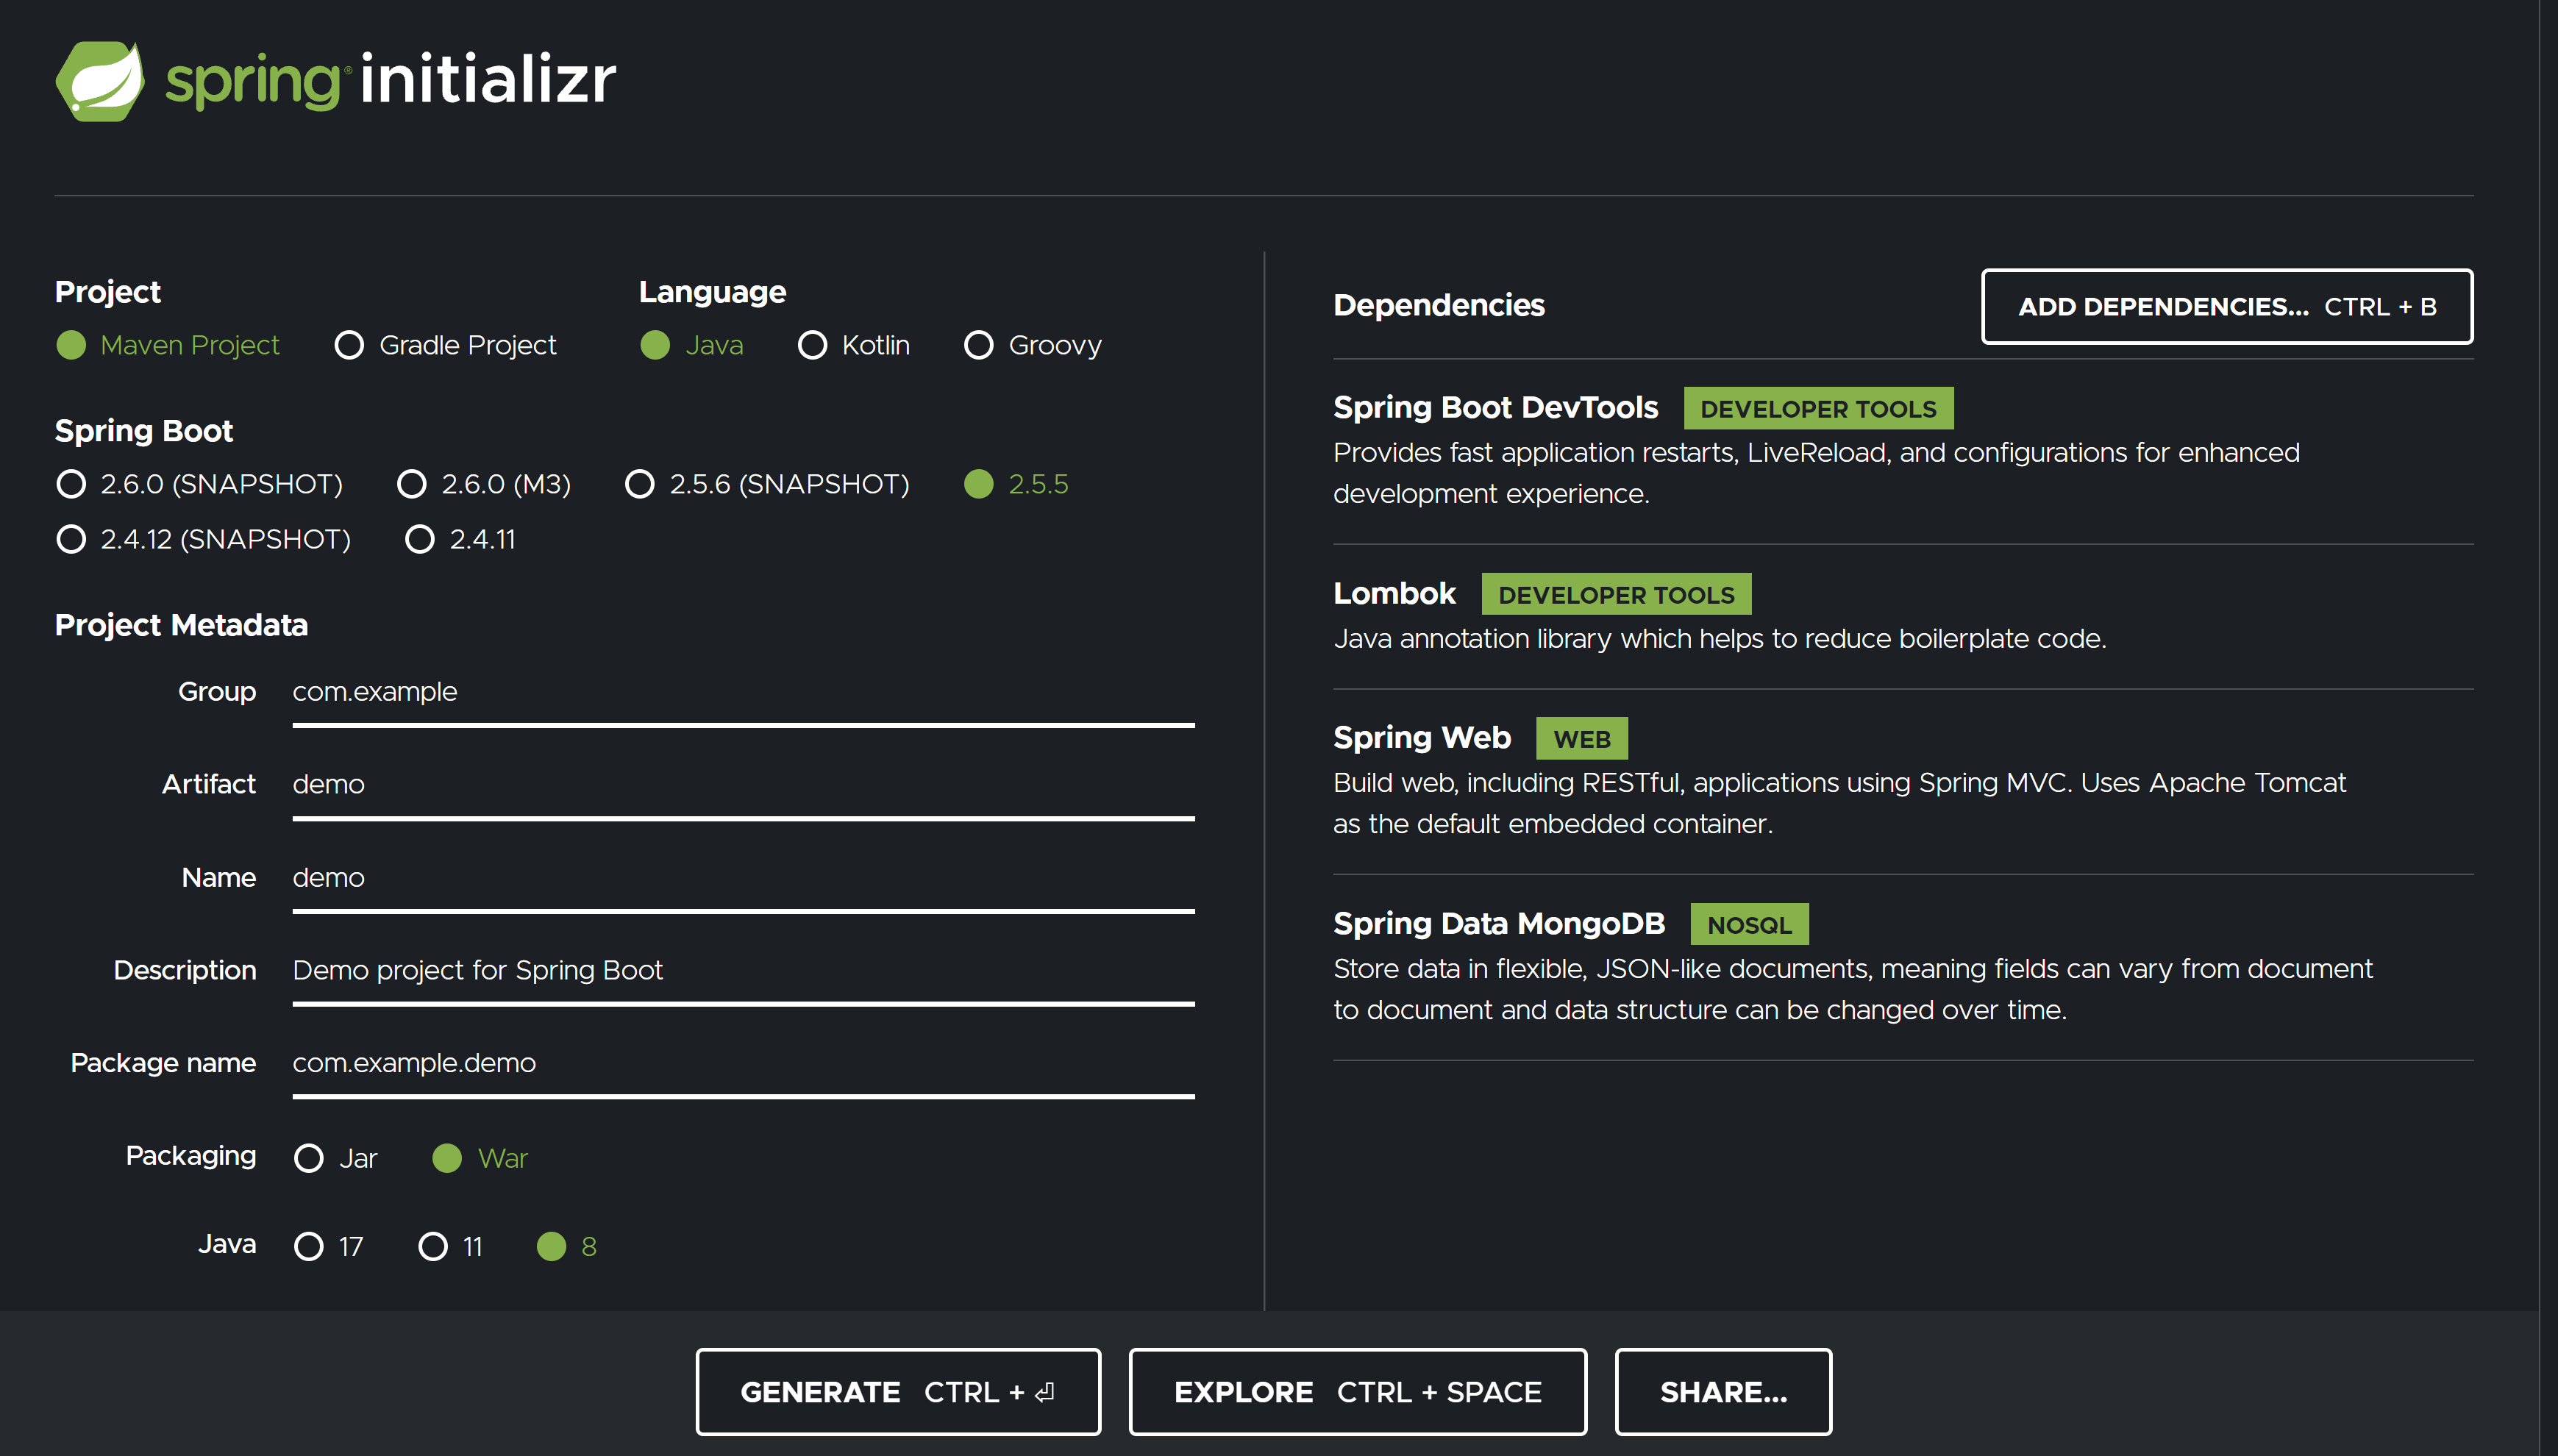The image size is (2558, 1456).
Task: Select Spring Boot 2.4.11 version
Action: point(420,539)
